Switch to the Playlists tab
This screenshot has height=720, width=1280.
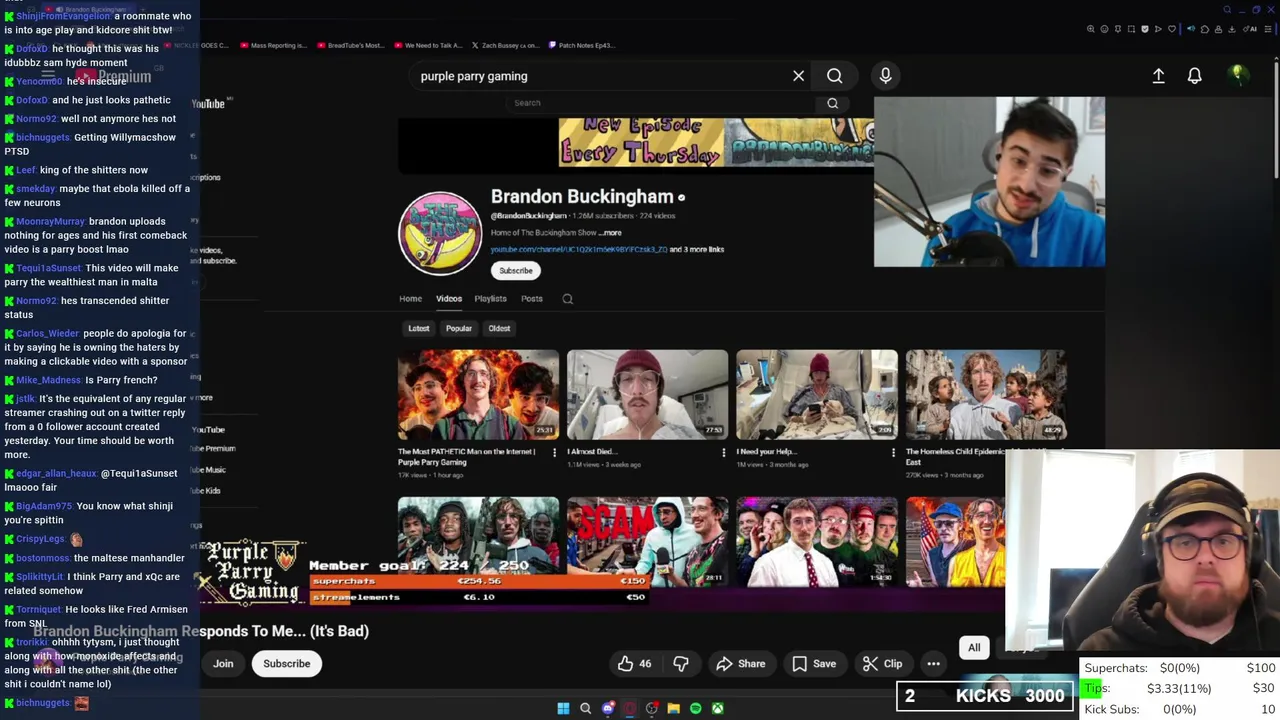pyautogui.click(x=490, y=298)
